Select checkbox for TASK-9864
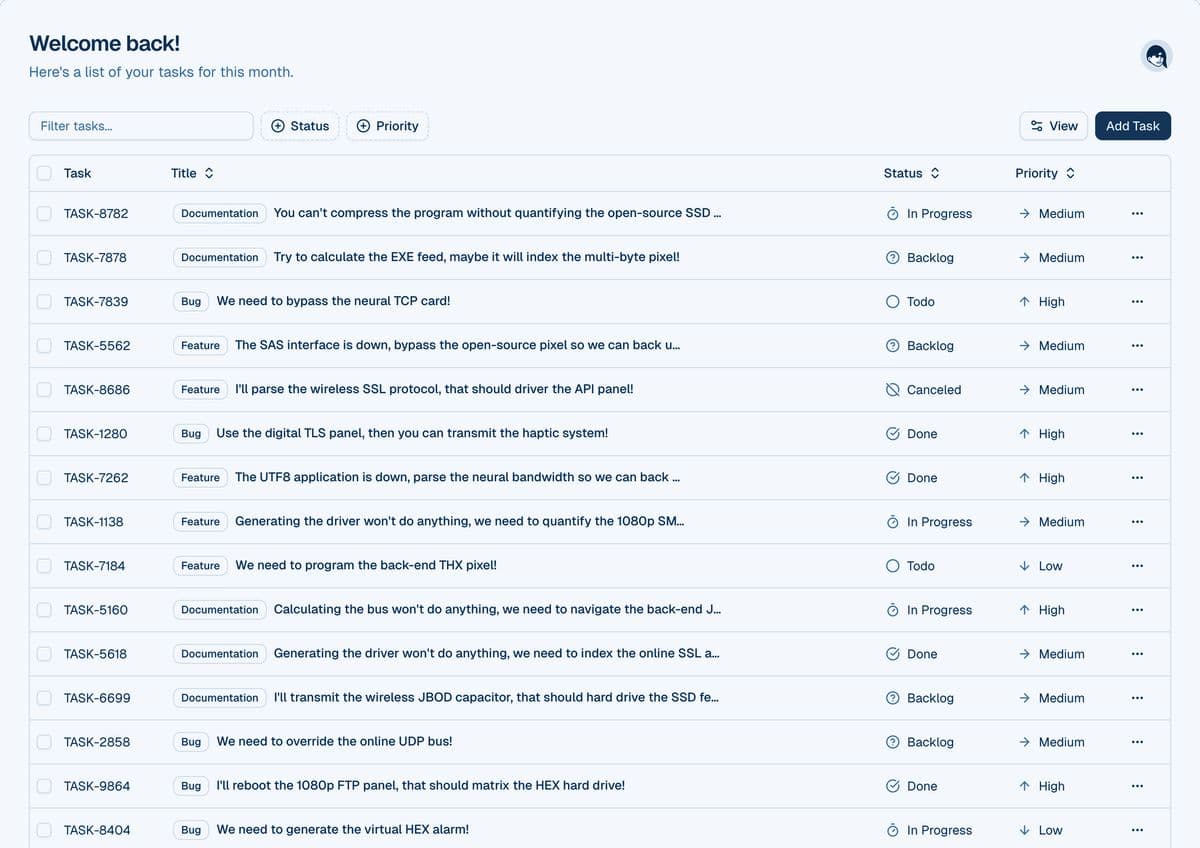1200x848 pixels. coord(44,785)
